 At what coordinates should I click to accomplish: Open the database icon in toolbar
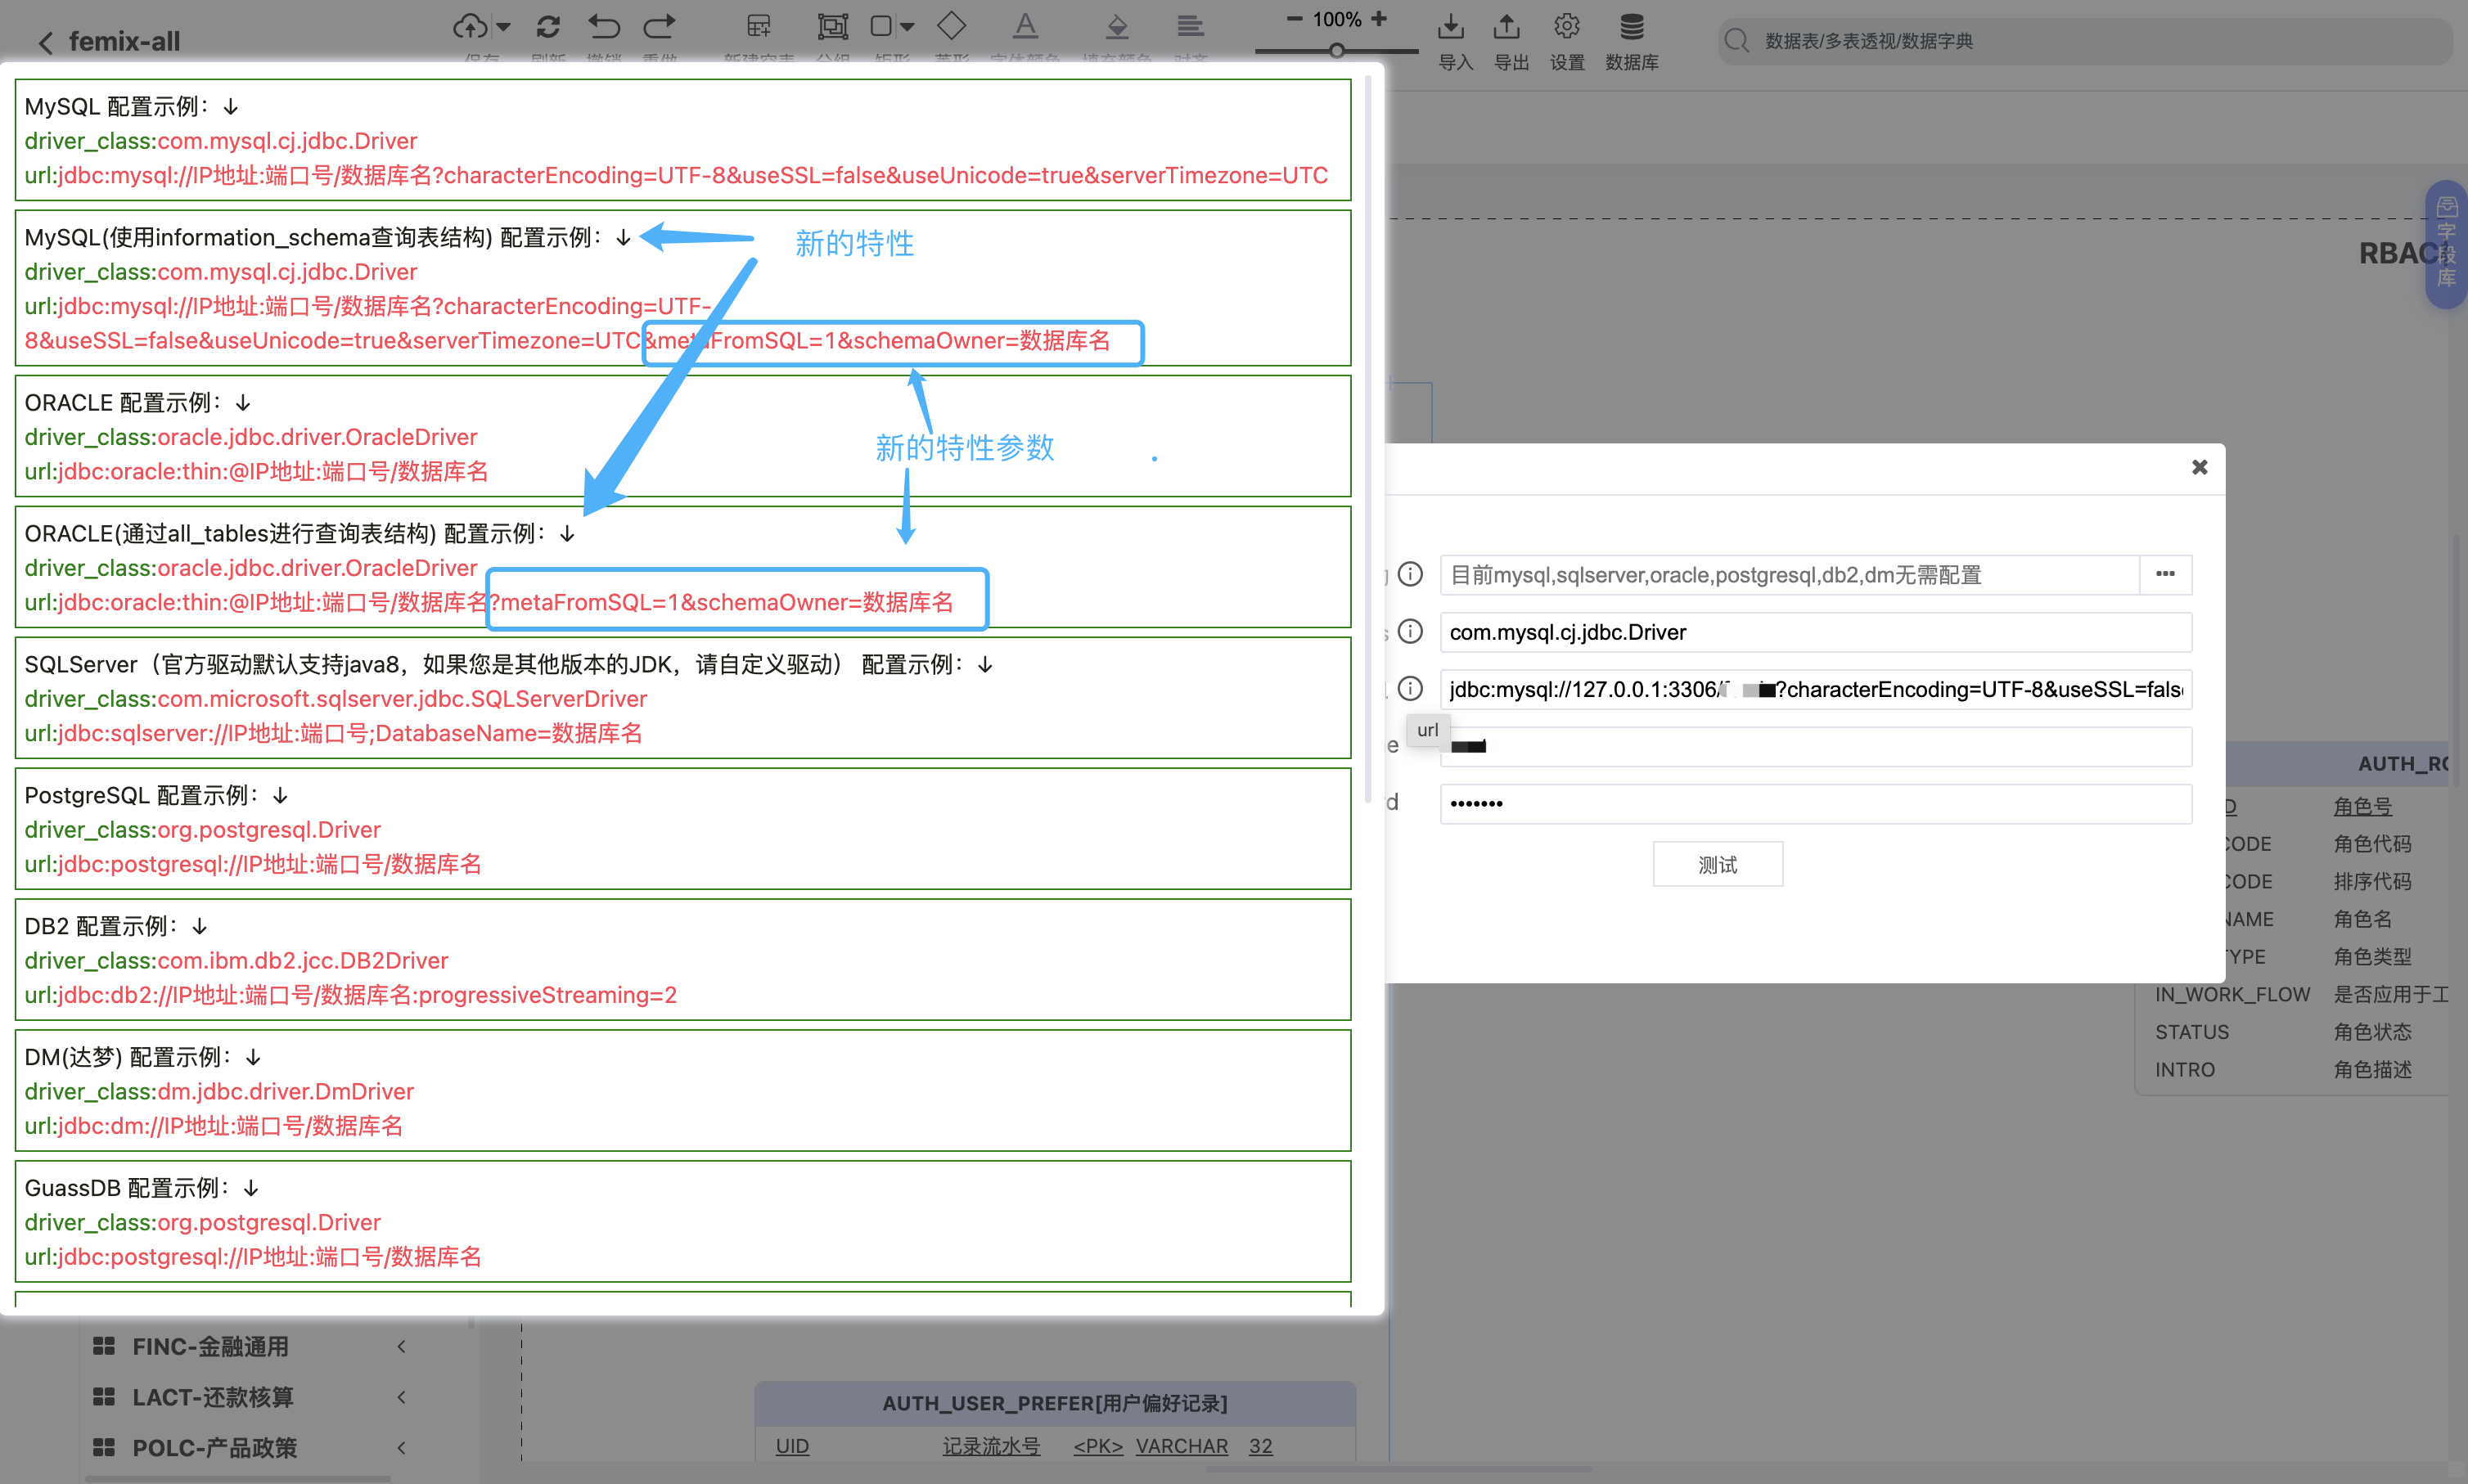[x=1631, y=28]
